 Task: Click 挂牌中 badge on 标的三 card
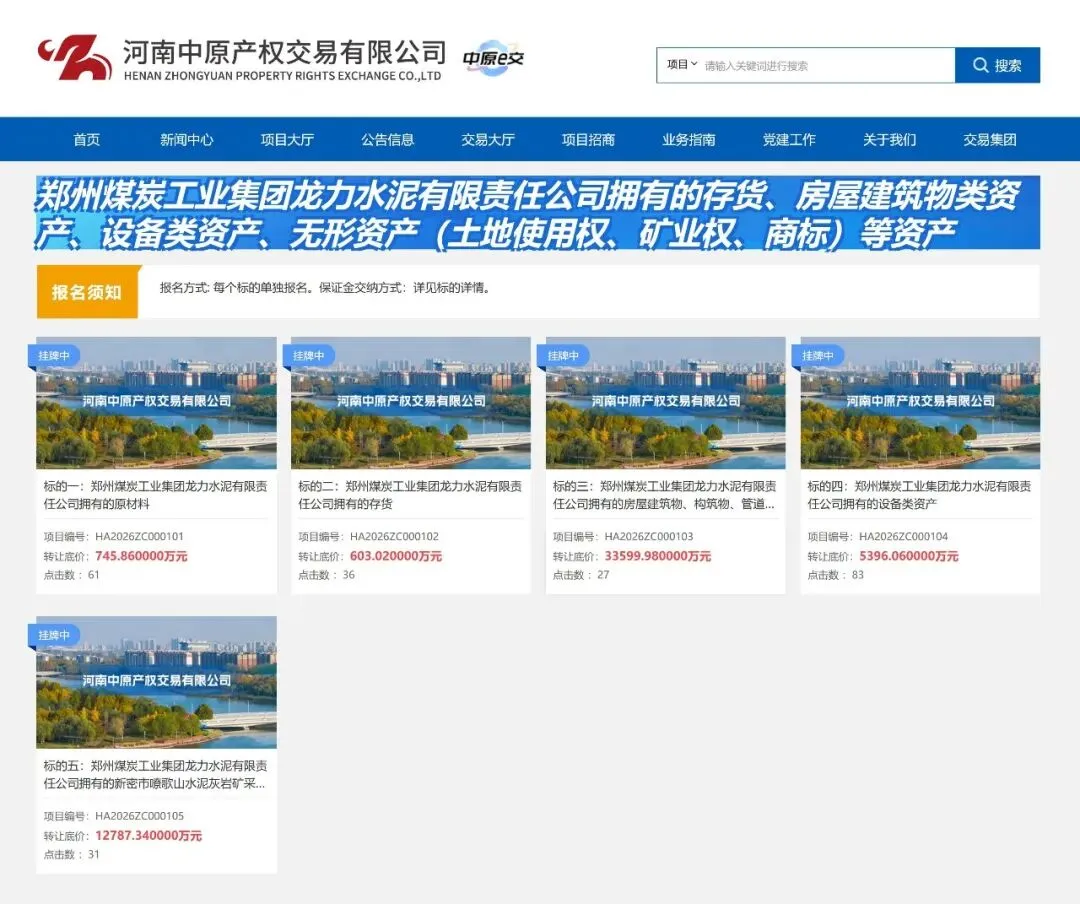[x=563, y=356]
